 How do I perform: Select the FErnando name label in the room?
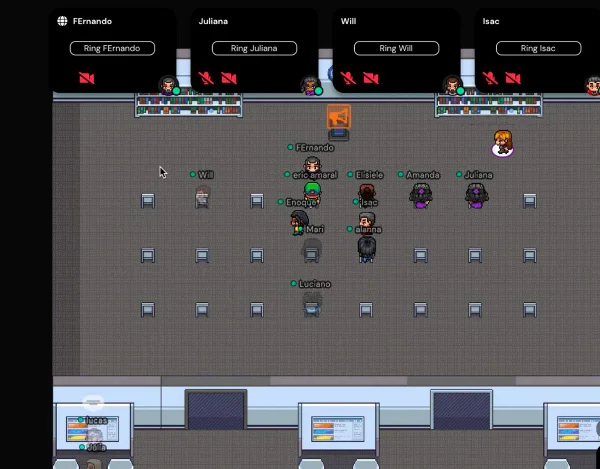pos(315,148)
